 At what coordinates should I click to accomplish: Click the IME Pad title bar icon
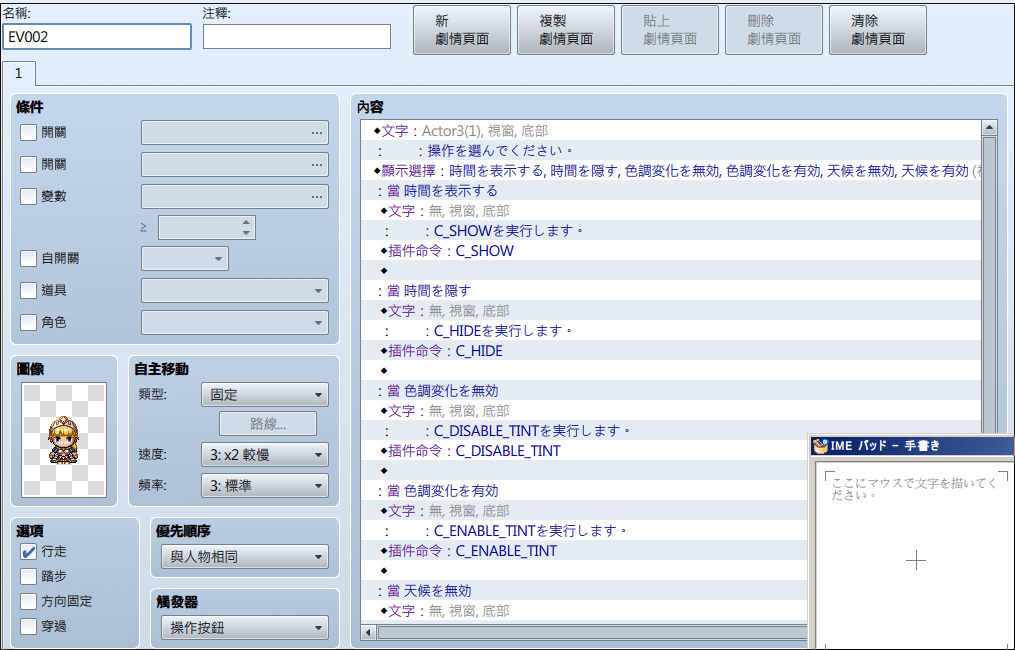pos(821,445)
